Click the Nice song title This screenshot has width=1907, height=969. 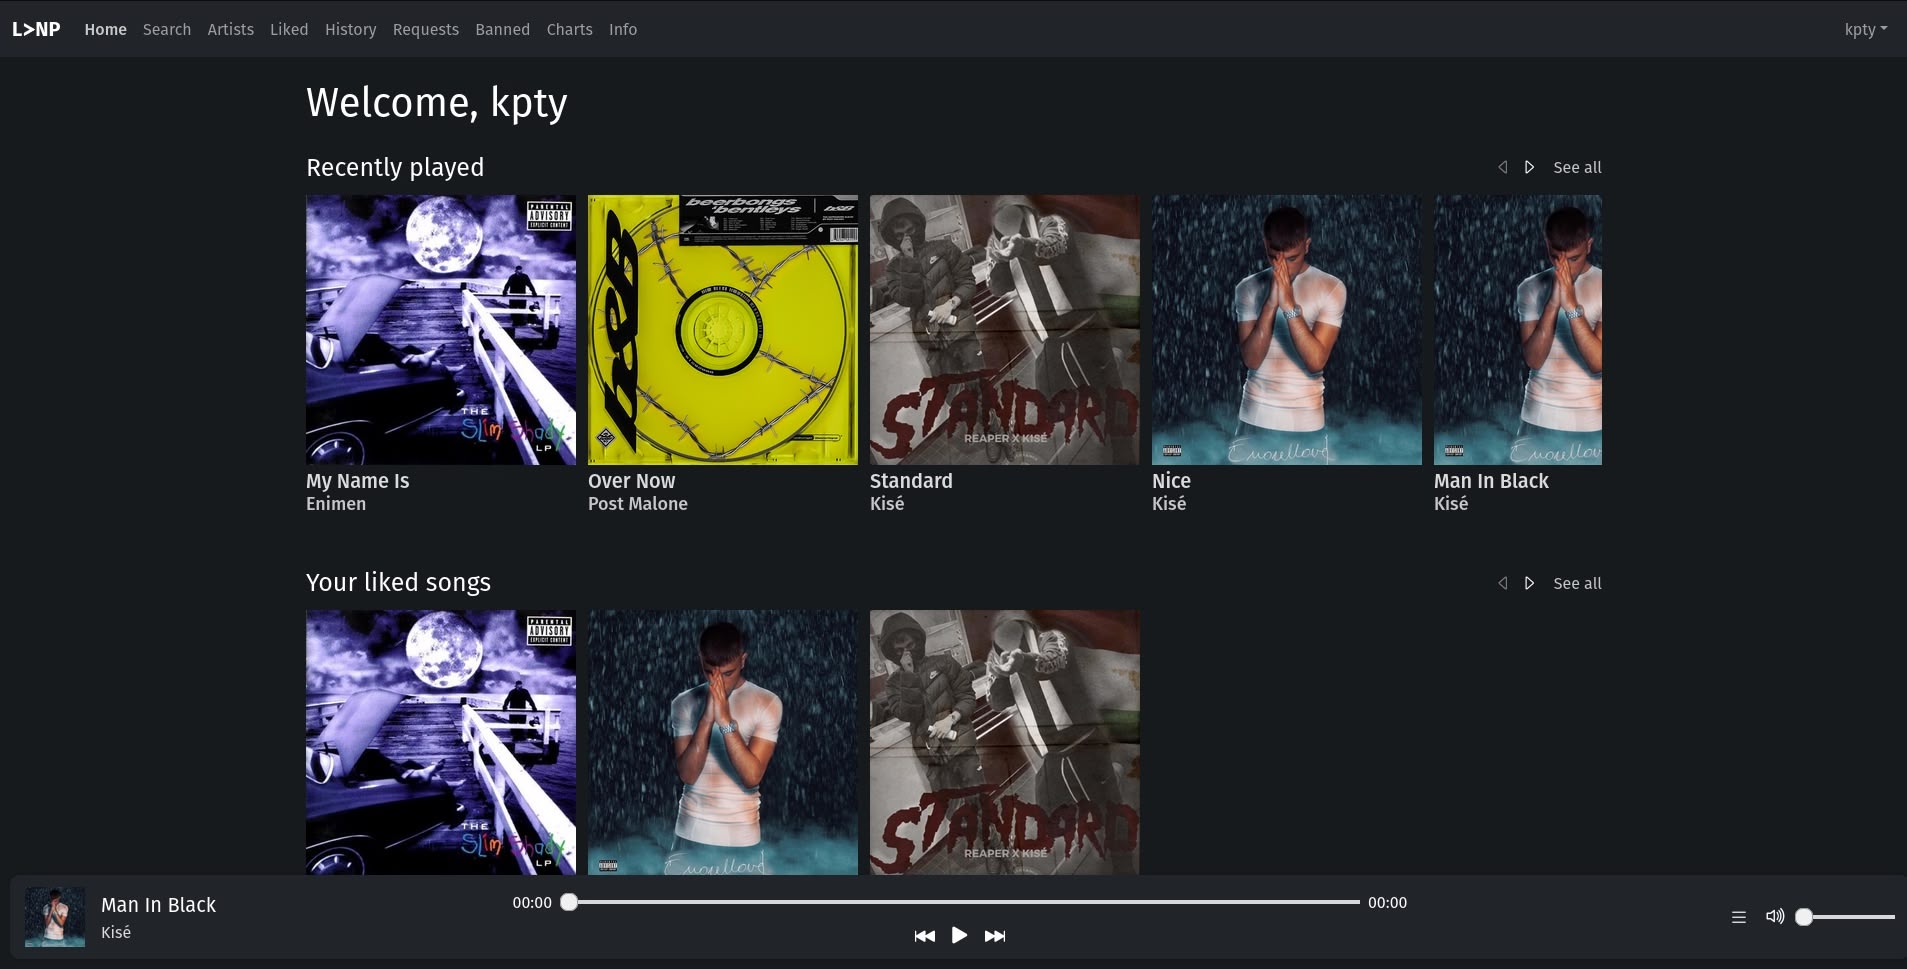click(1171, 481)
